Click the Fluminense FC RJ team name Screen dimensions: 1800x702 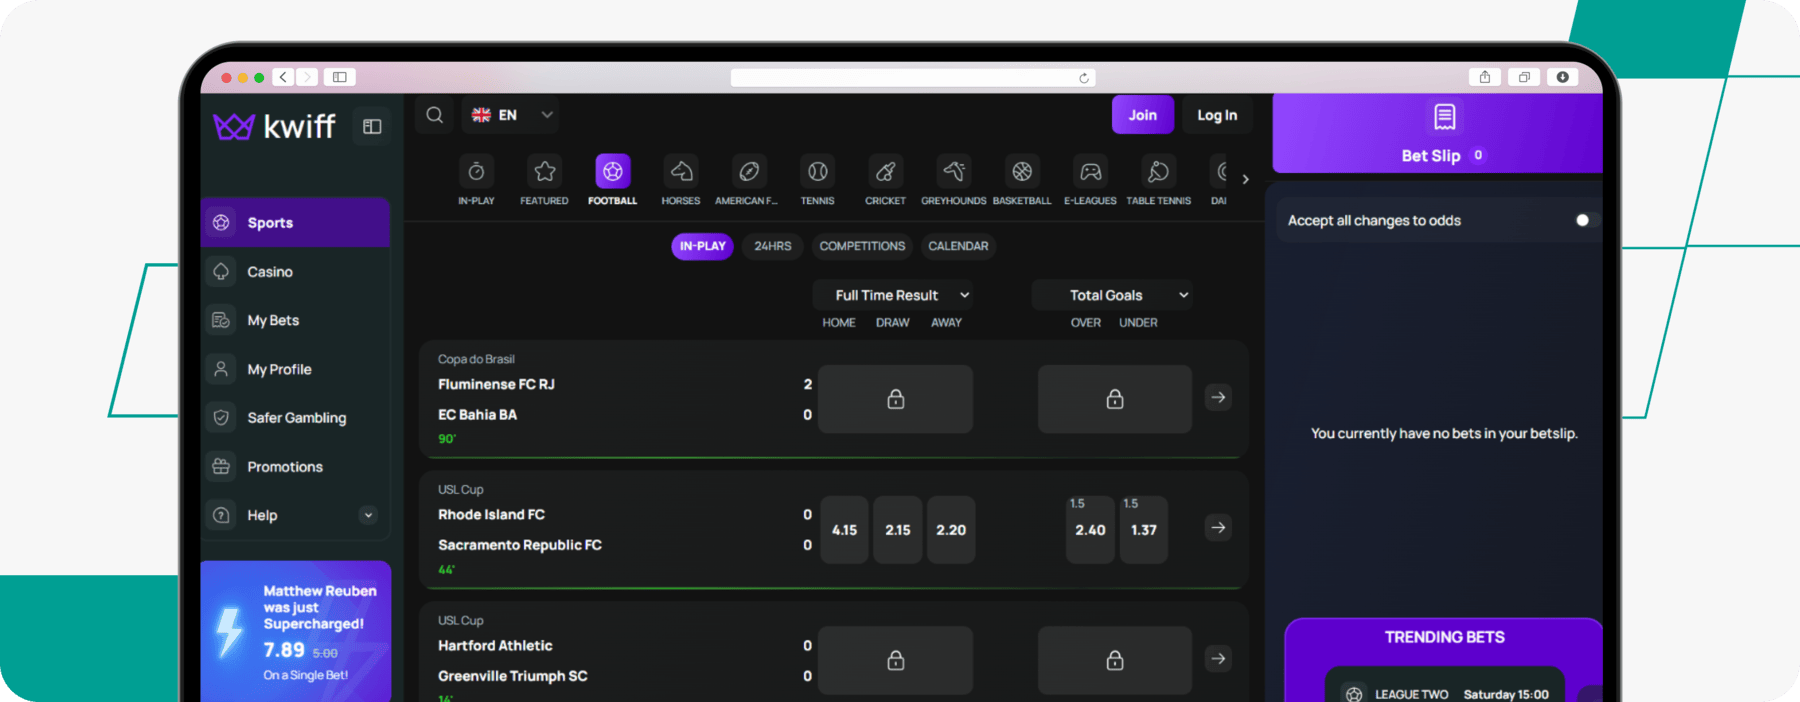coord(496,384)
